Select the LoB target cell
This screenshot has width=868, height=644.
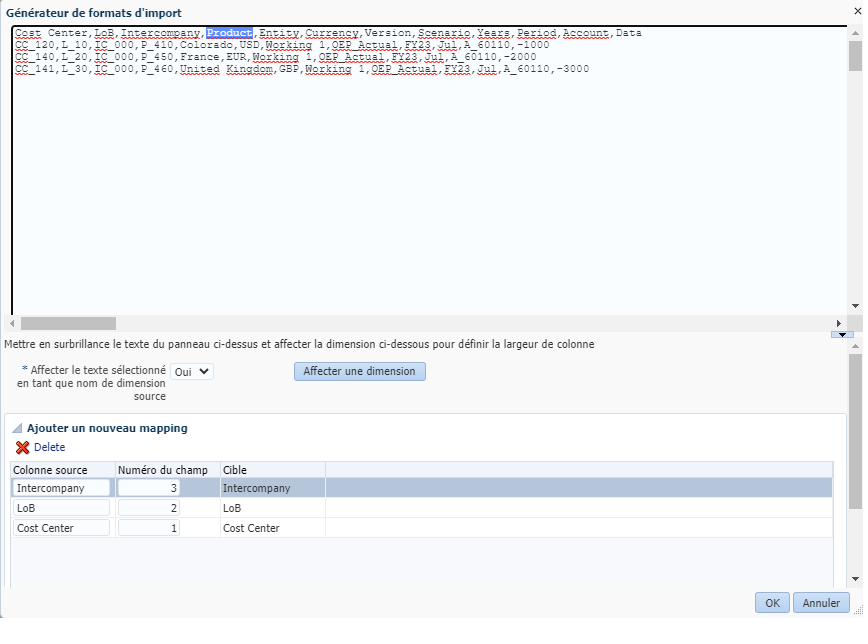(272, 508)
